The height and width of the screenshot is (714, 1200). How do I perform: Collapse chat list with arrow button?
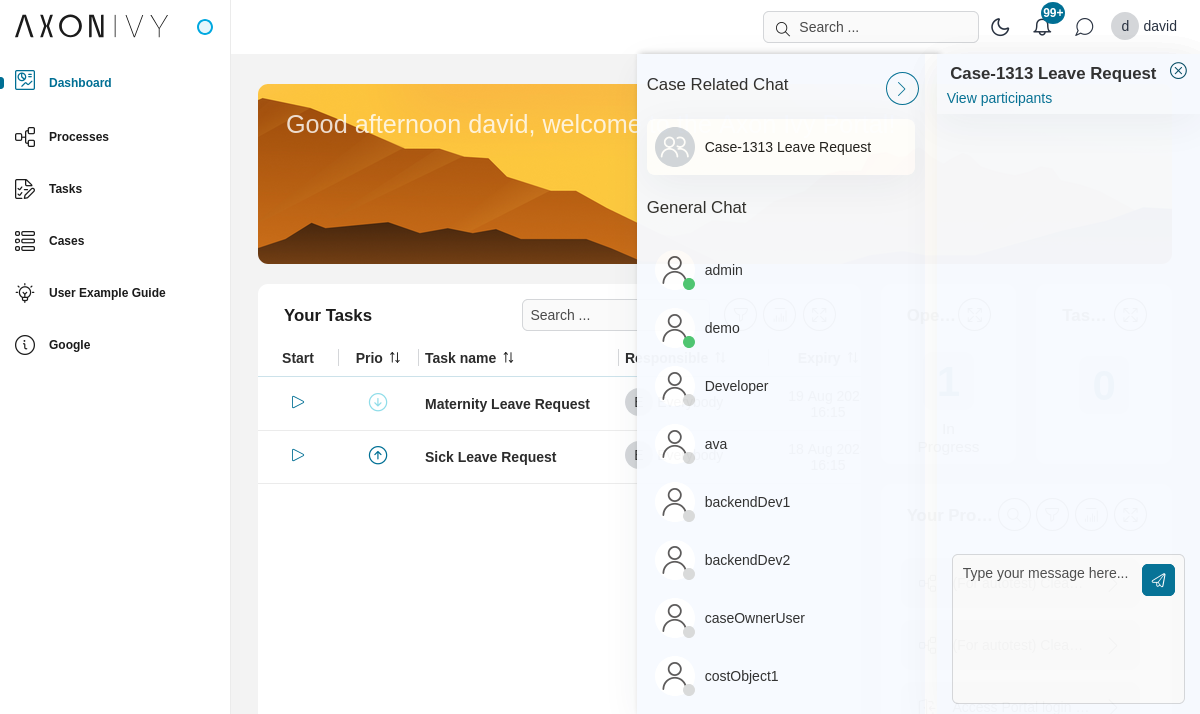(x=902, y=89)
